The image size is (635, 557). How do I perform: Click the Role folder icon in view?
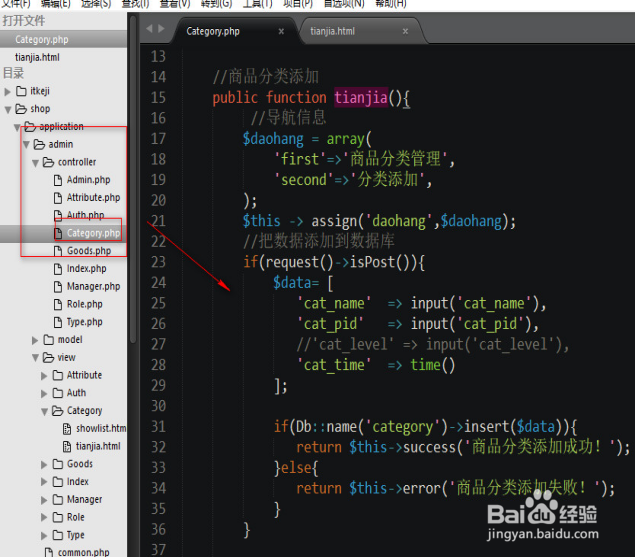(58, 517)
